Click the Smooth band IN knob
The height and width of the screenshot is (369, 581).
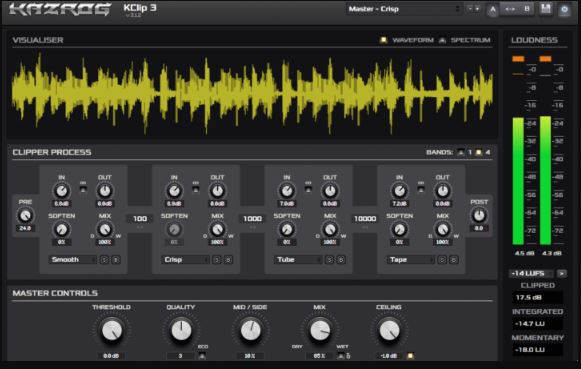pyautogui.click(x=62, y=191)
